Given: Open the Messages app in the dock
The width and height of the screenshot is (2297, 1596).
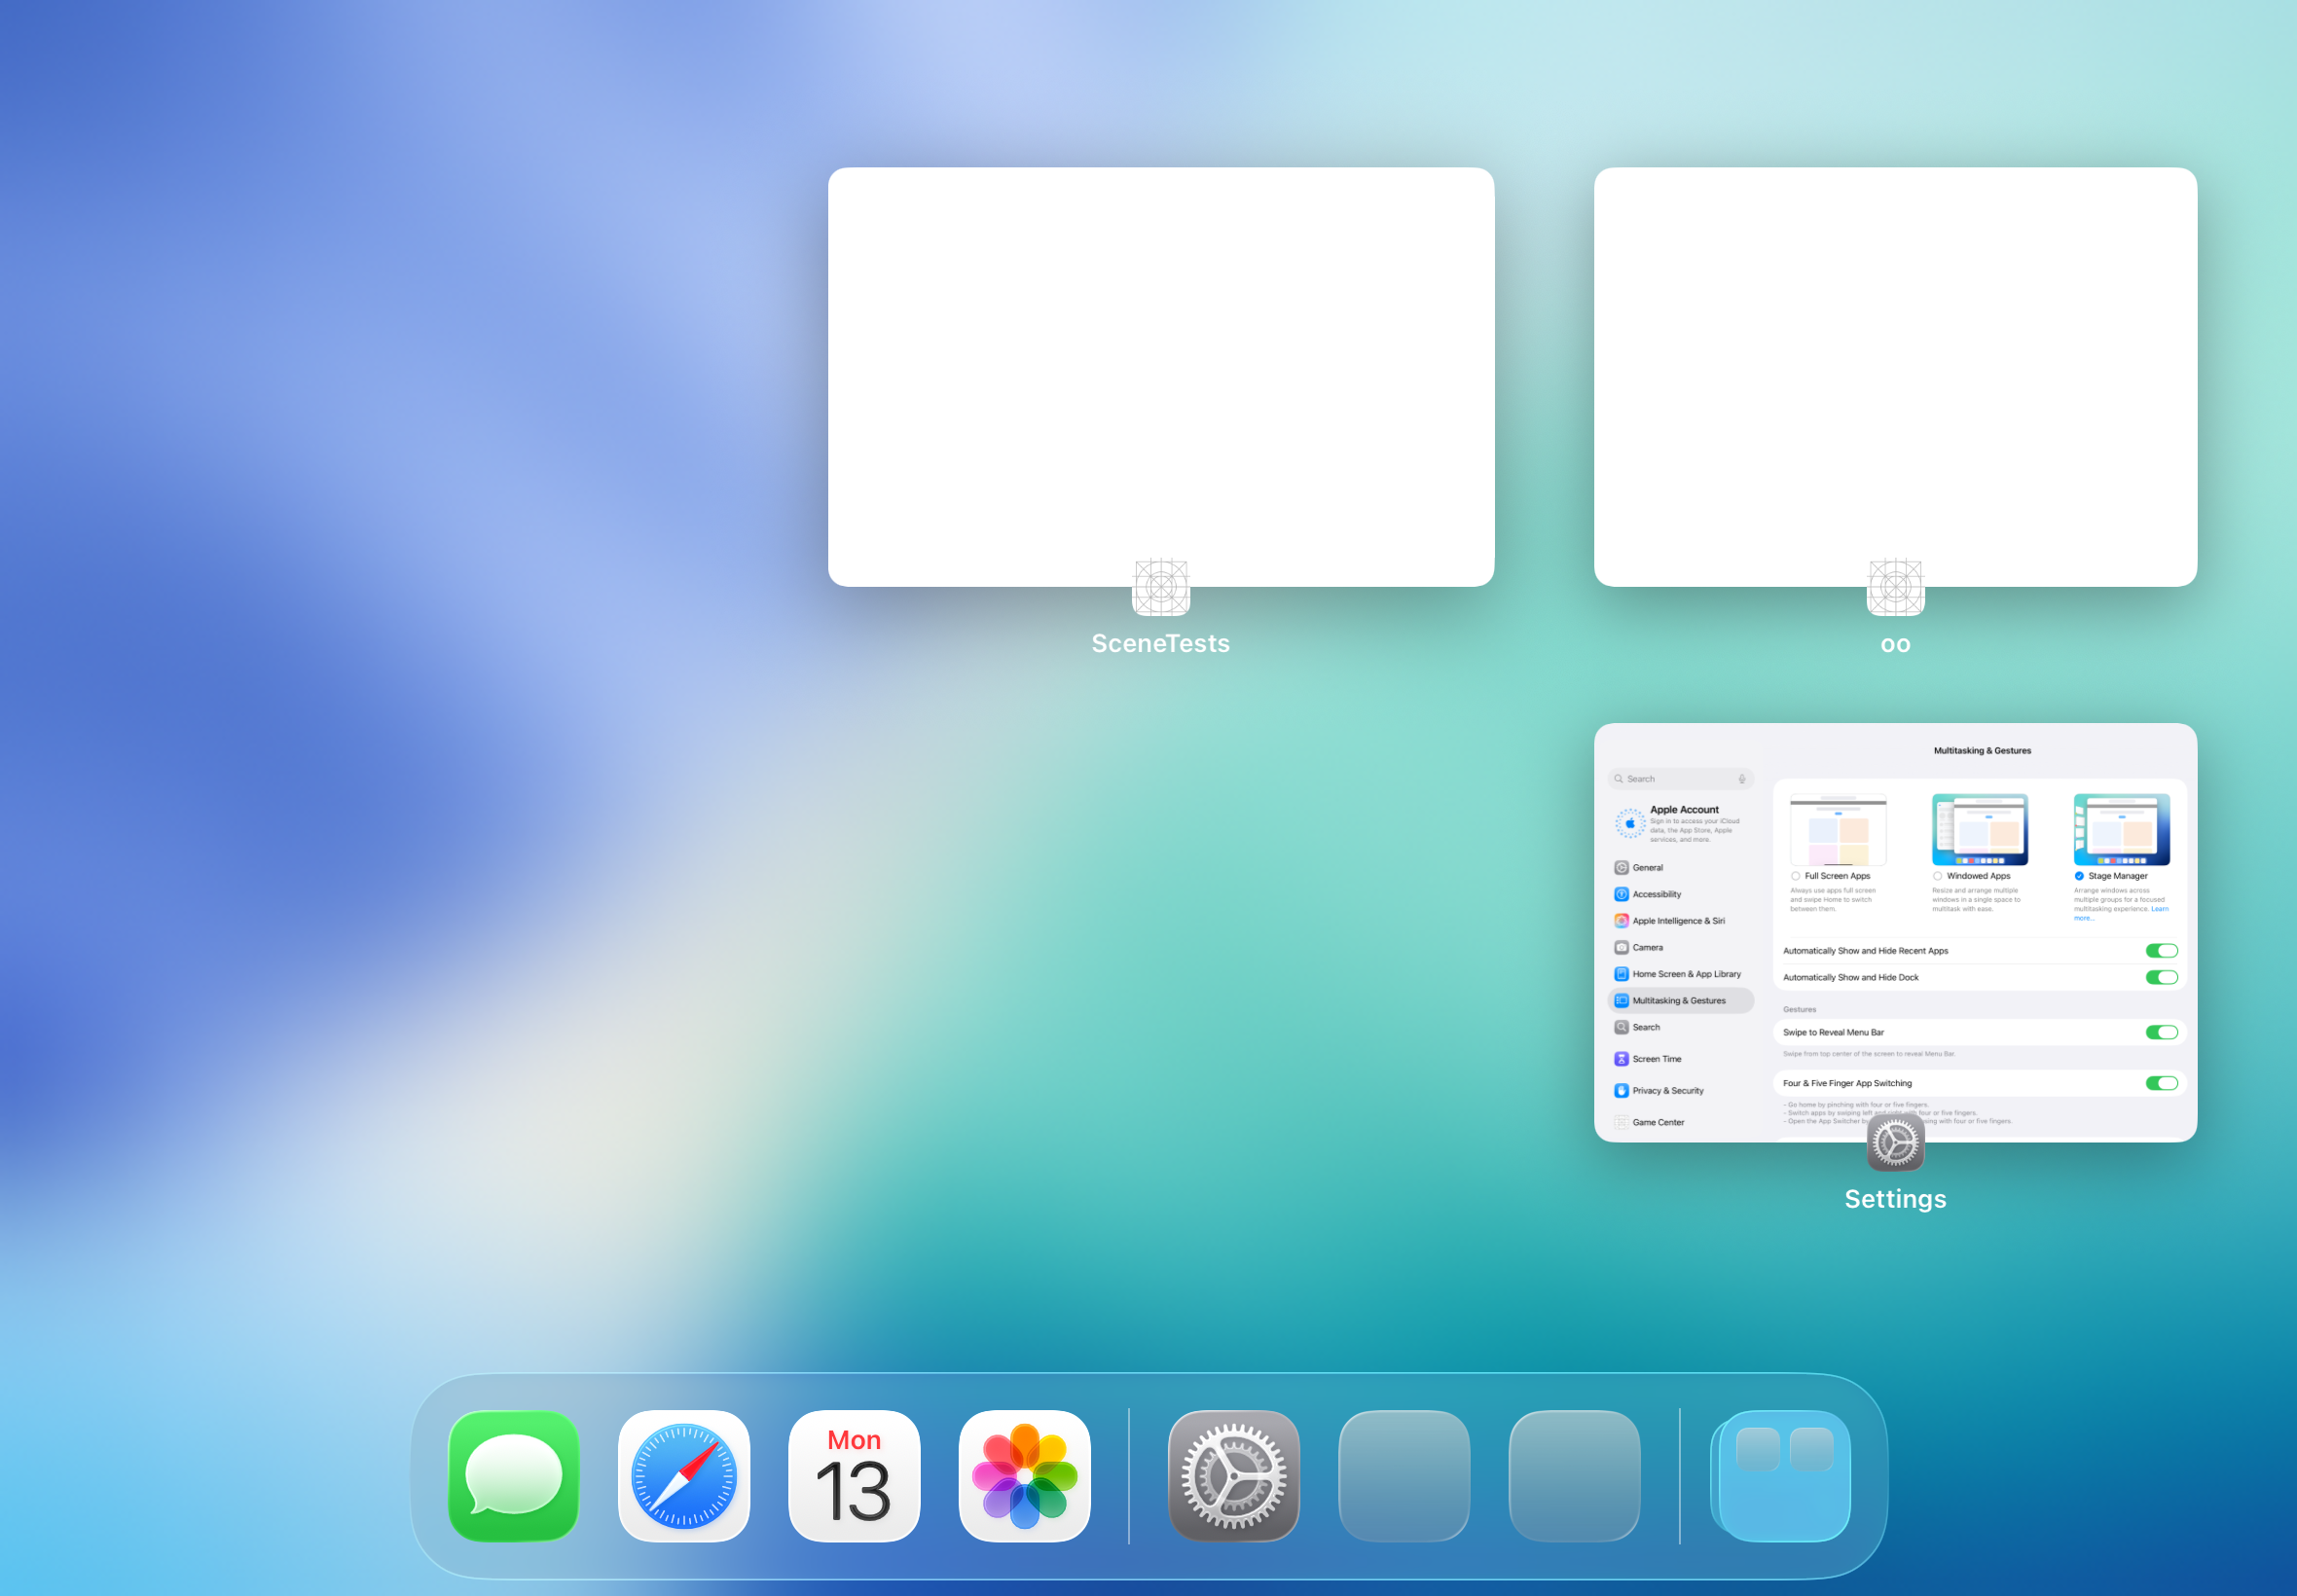Looking at the screenshot, I should click(513, 1475).
